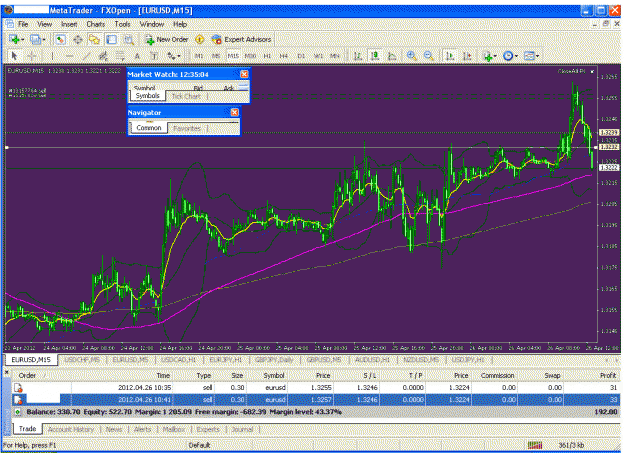Screen dimensions: 625x453
Task: Open the Experts terminal tab
Action: pyautogui.click(x=208, y=429)
